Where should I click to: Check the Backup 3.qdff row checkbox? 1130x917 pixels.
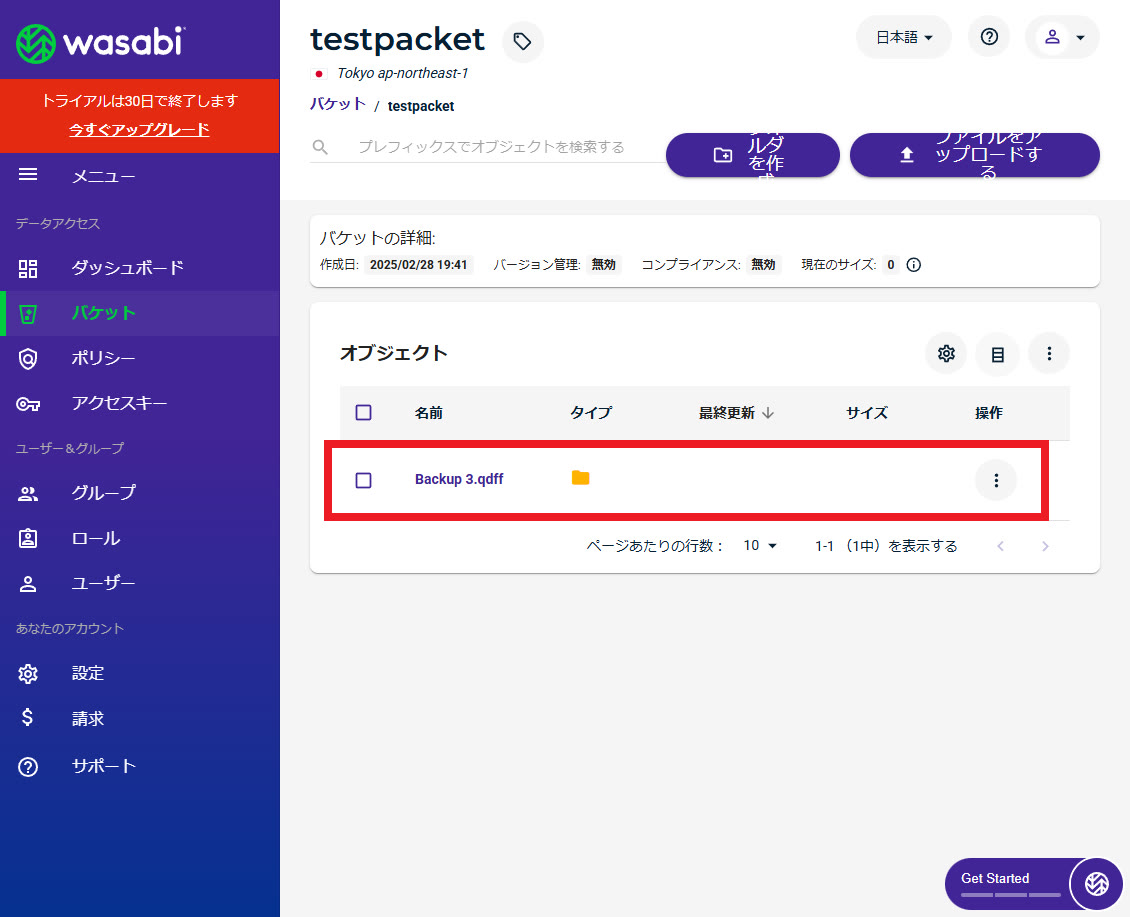[364, 480]
